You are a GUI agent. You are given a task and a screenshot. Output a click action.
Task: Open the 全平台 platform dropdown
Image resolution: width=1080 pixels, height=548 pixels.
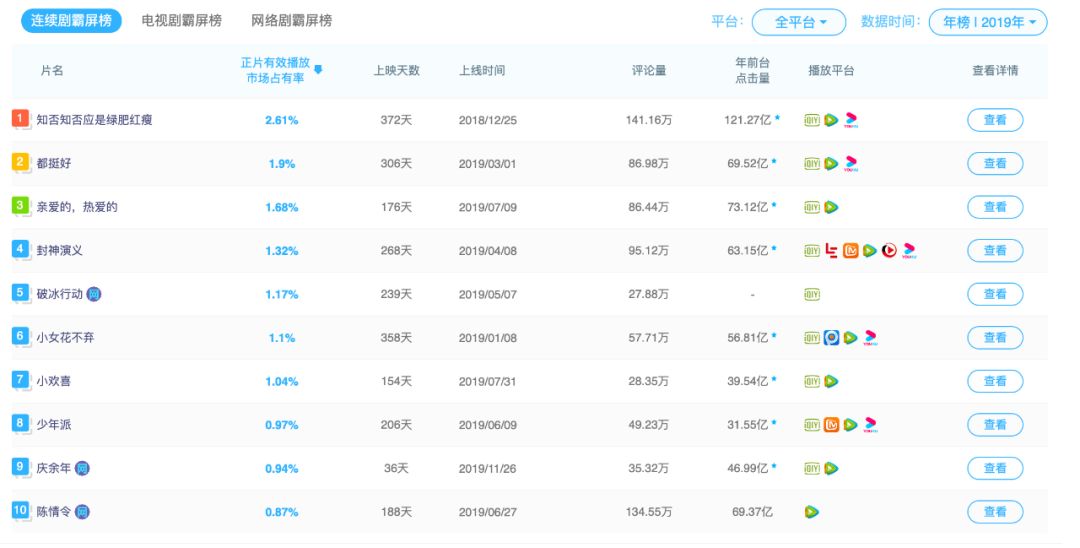click(798, 22)
